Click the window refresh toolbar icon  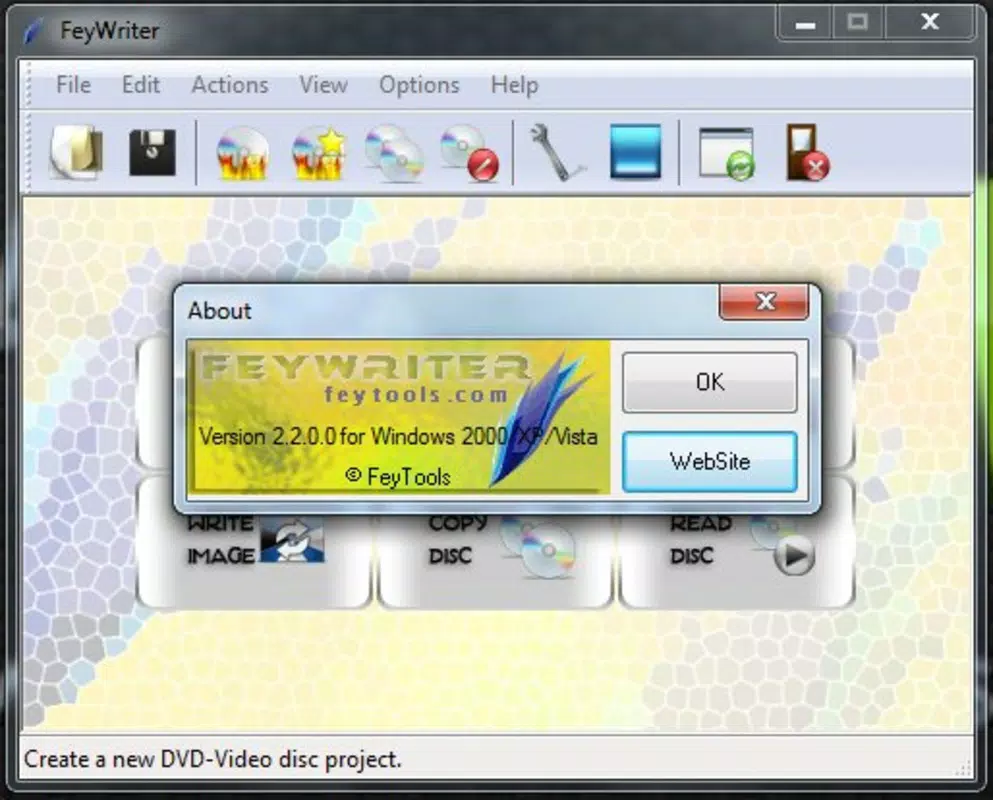[726, 153]
